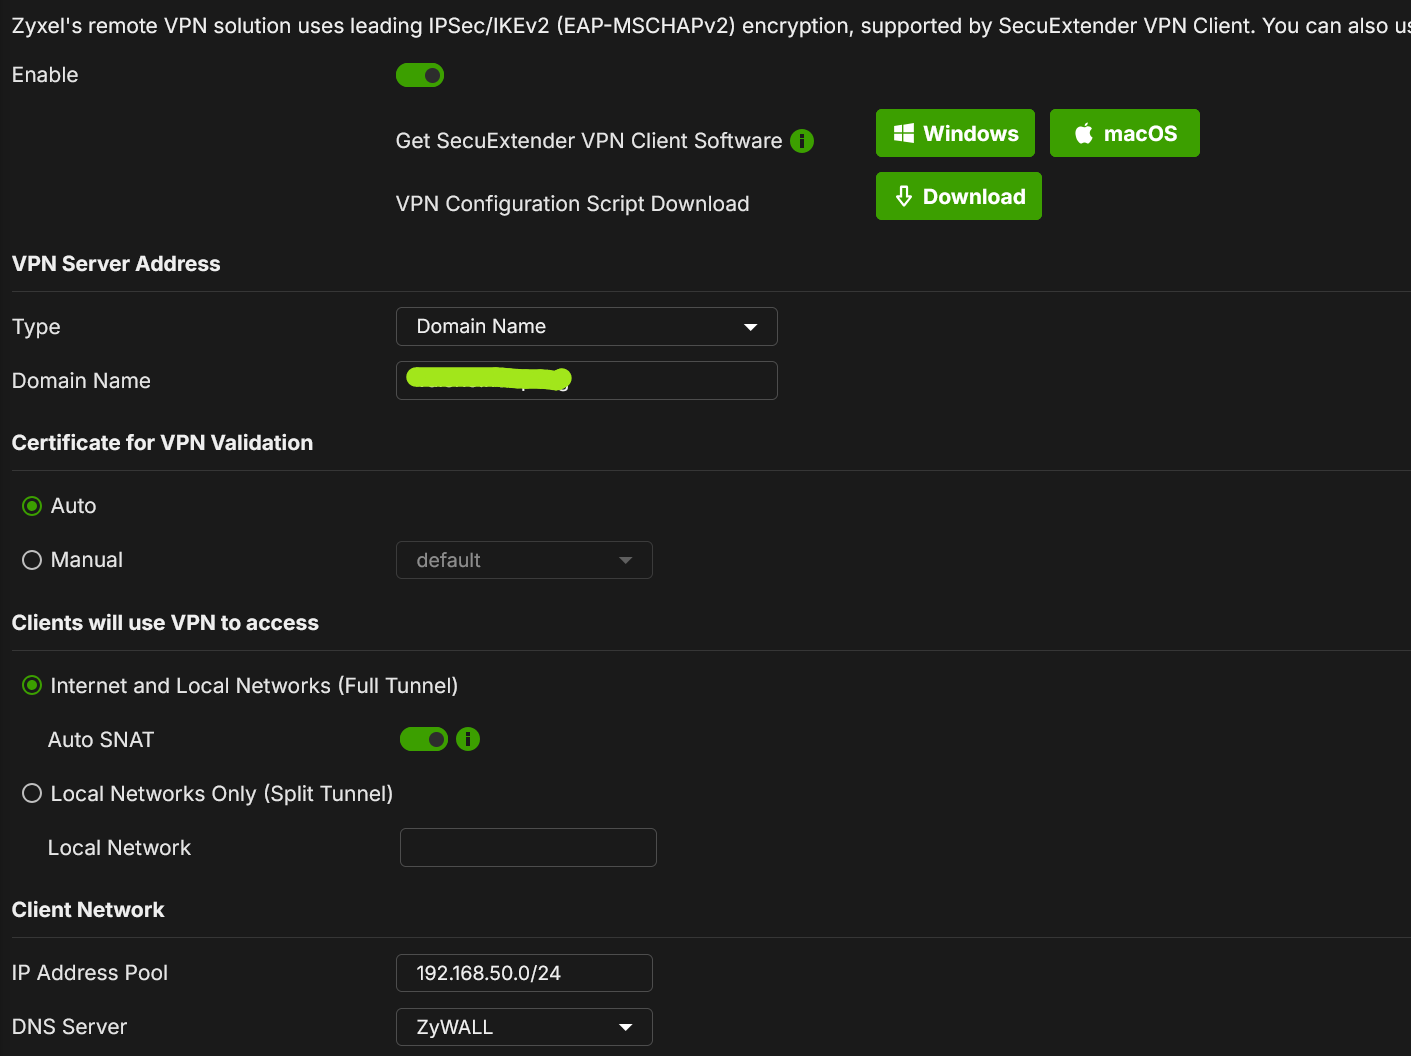Download the macOS VPN client

coord(1124,133)
